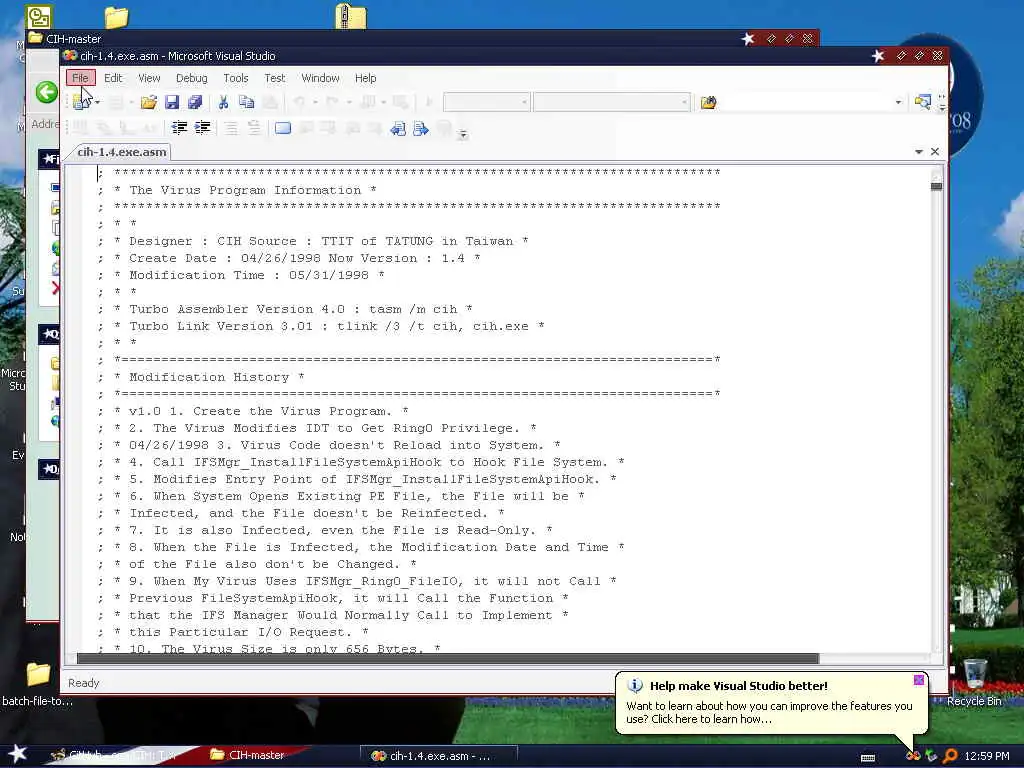The height and width of the screenshot is (768, 1024).
Task: Click the Ready status bar text
Action: [84, 682]
